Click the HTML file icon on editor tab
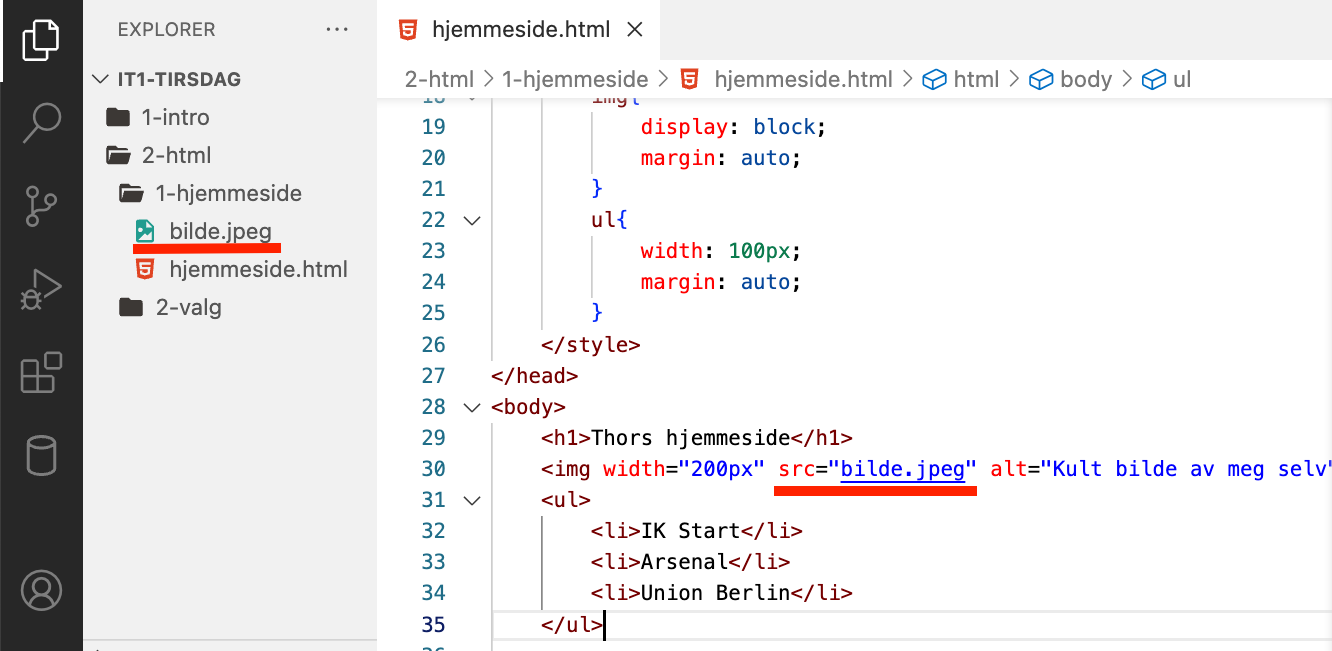The height and width of the screenshot is (651, 1332). tap(408, 30)
